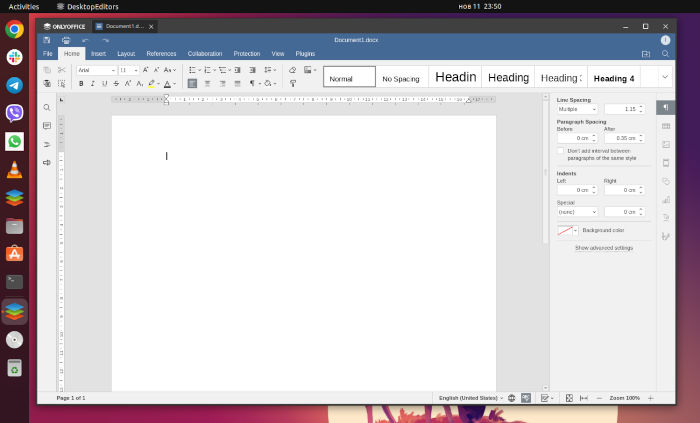Click the Set document language globe icon
The image size is (700, 423).
512,398
